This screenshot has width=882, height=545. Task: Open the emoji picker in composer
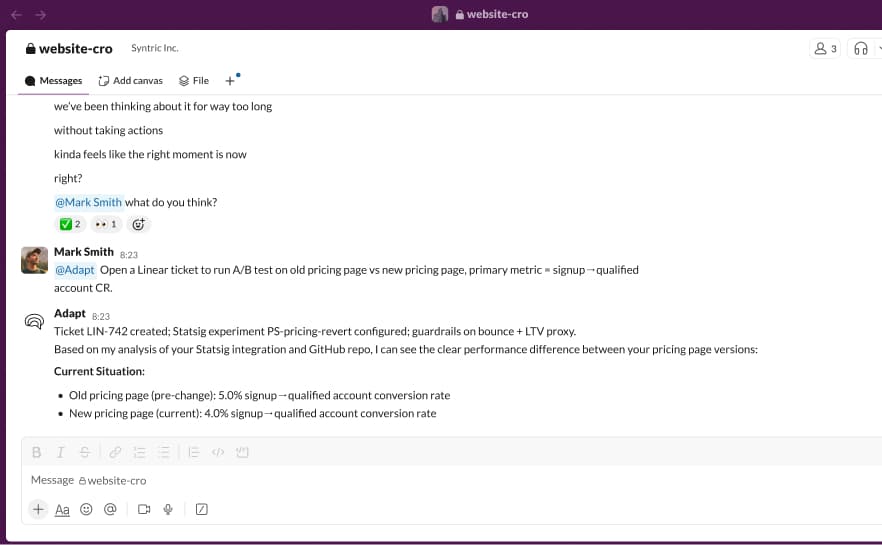point(86,509)
